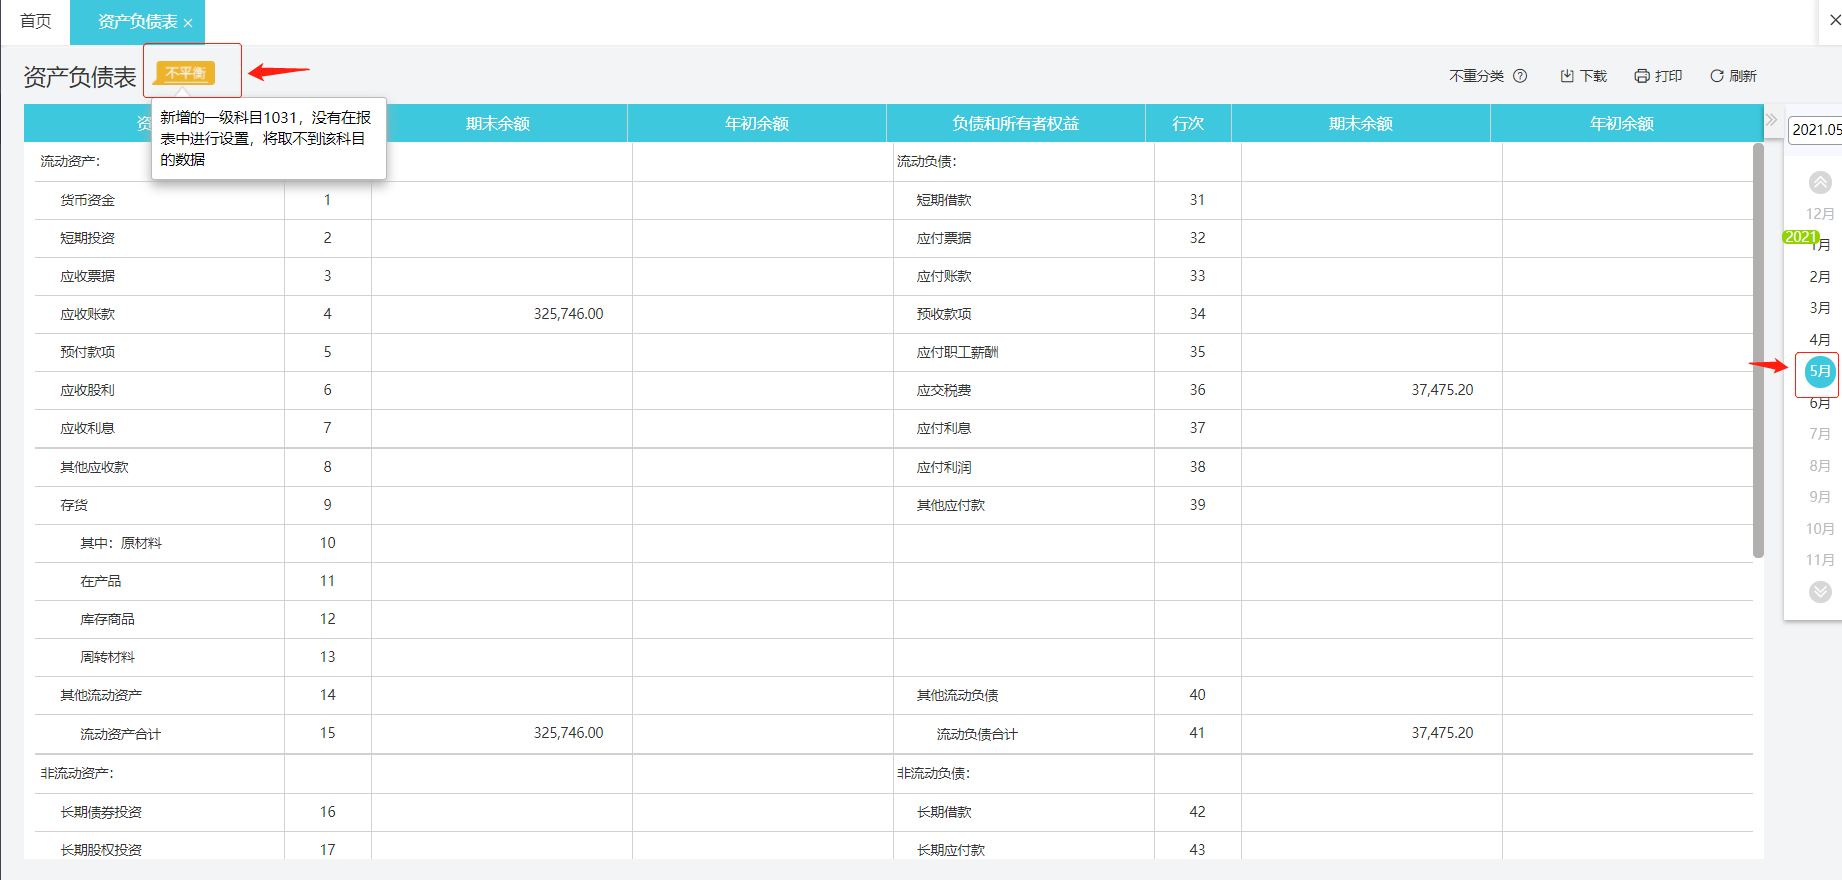This screenshot has height=880, width=1842.
Task: Pick 4月 in the period list
Action: point(1820,340)
